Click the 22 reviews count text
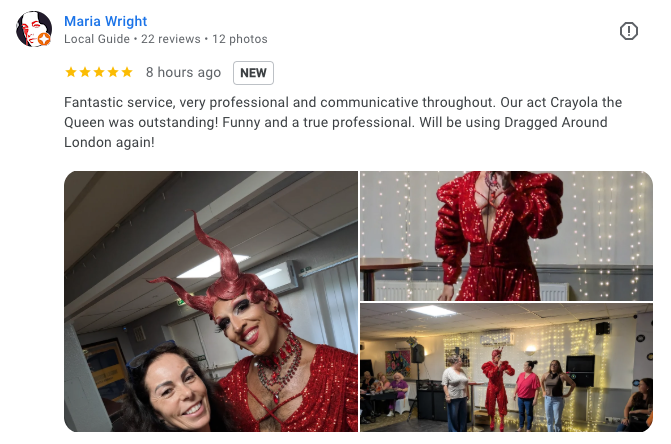 pyautogui.click(x=170, y=39)
